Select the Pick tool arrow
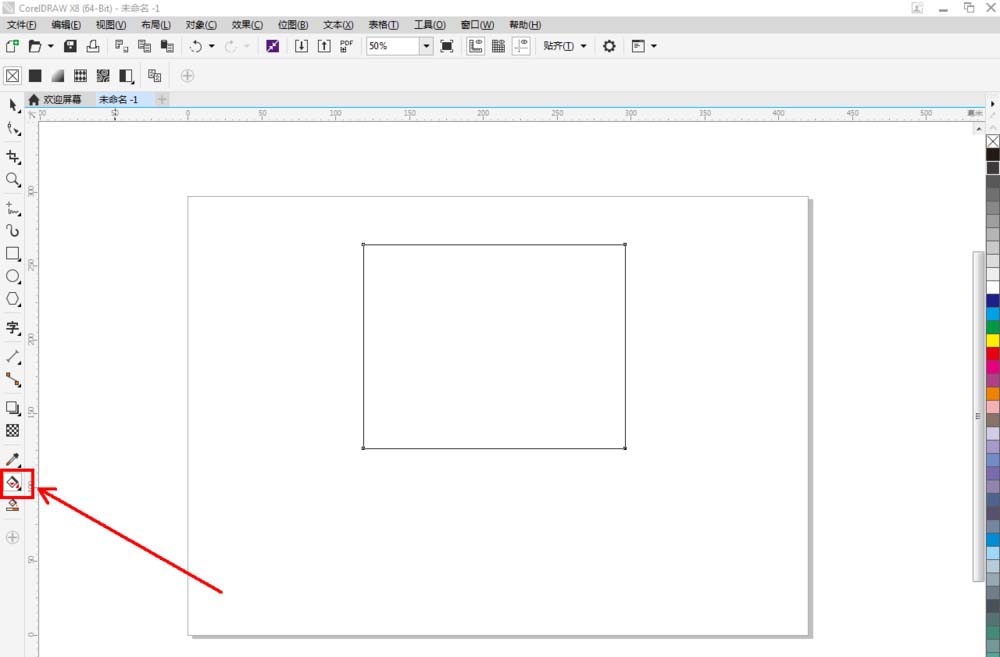Screen dimensions: 1000x657 (13, 105)
